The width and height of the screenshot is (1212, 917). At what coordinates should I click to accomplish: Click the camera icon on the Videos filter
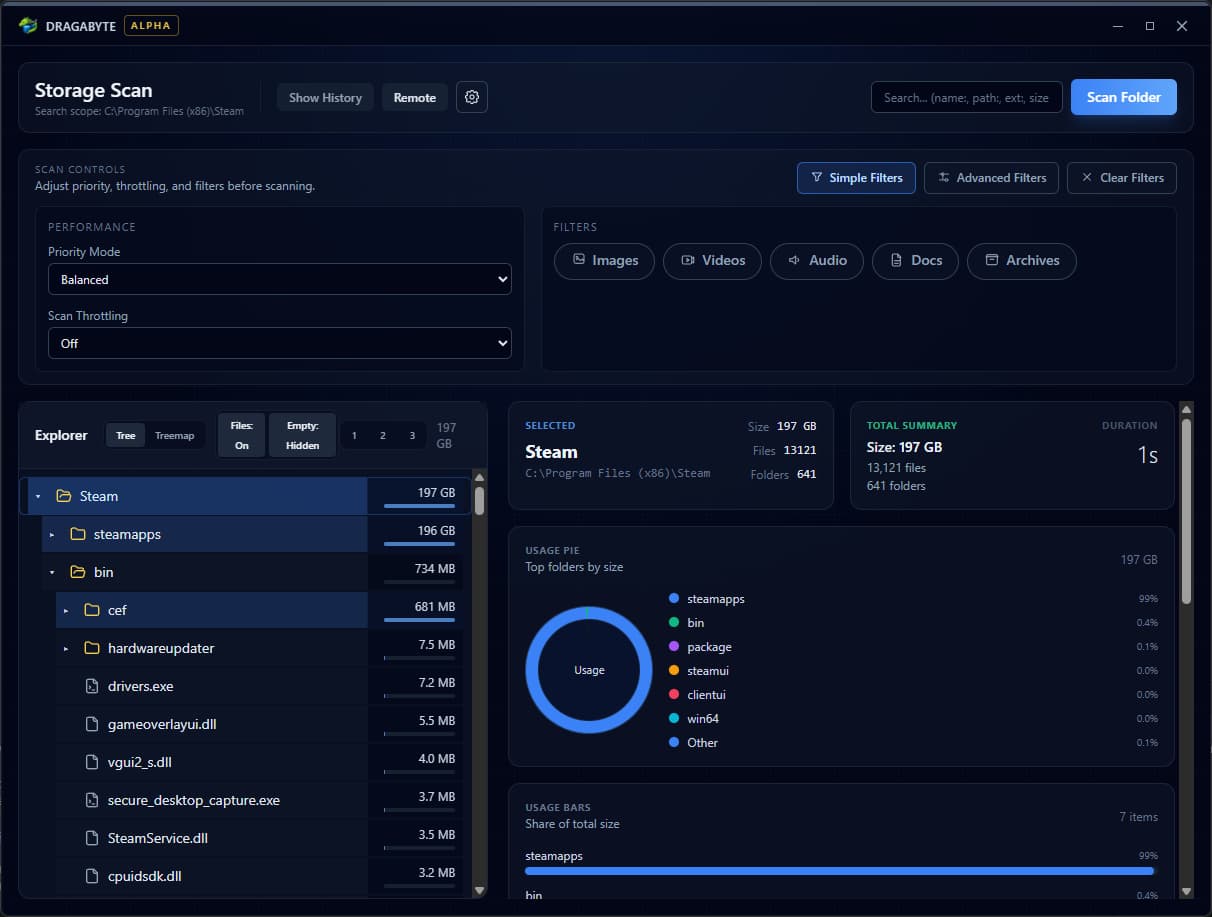688,260
